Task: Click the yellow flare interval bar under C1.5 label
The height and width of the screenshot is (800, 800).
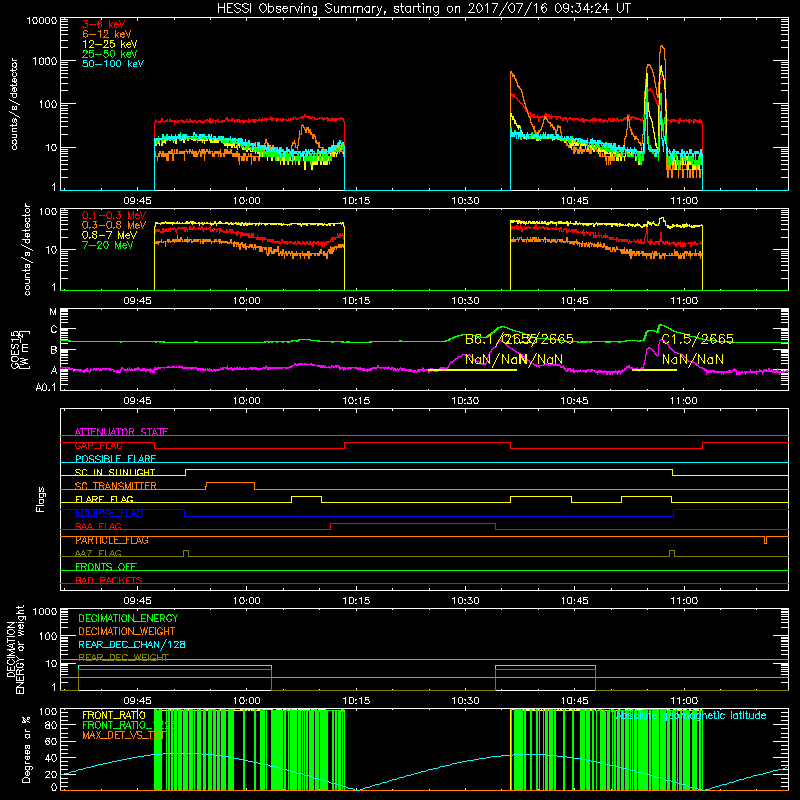Action: [654, 370]
